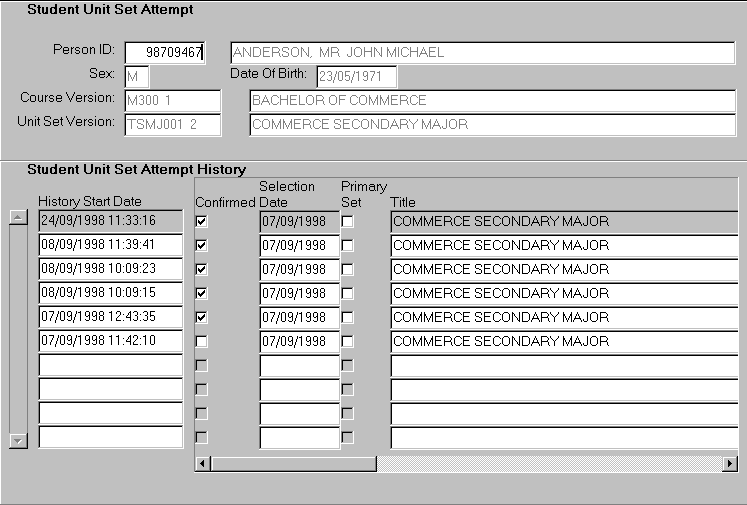Image resolution: width=747 pixels, height=505 pixels.
Task: Click the horizontal scrollbar left arrow
Action: [x=202, y=464]
